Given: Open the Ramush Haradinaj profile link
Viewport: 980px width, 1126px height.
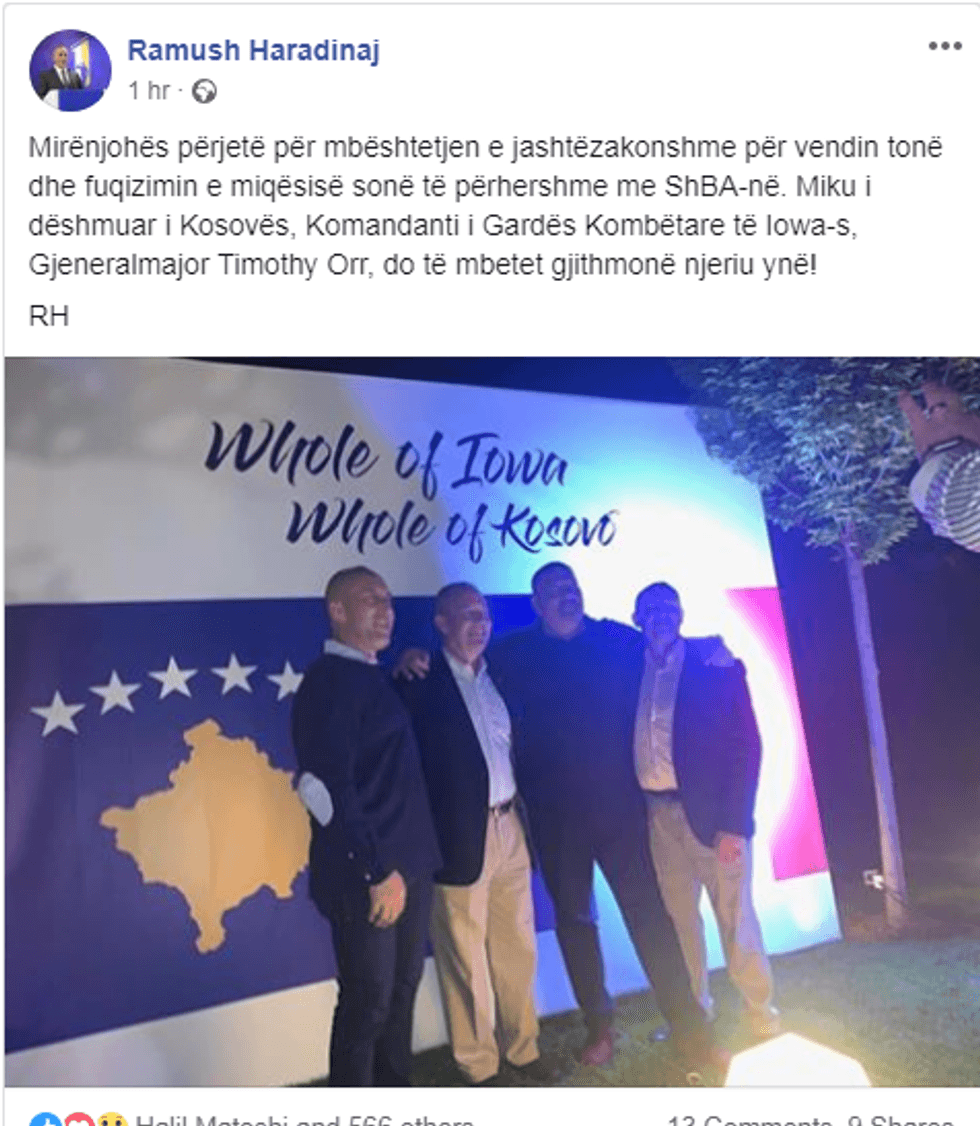Looking at the screenshot, I should (253, 50).
